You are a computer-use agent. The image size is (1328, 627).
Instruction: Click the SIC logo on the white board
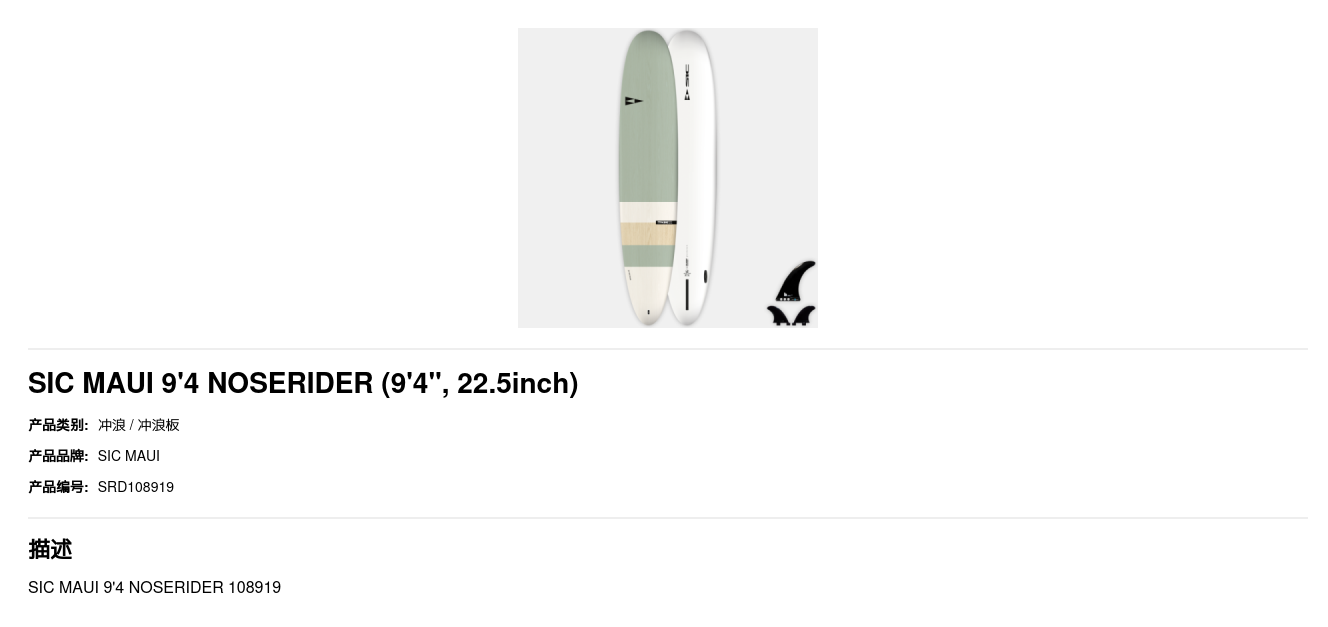[687, 82]
